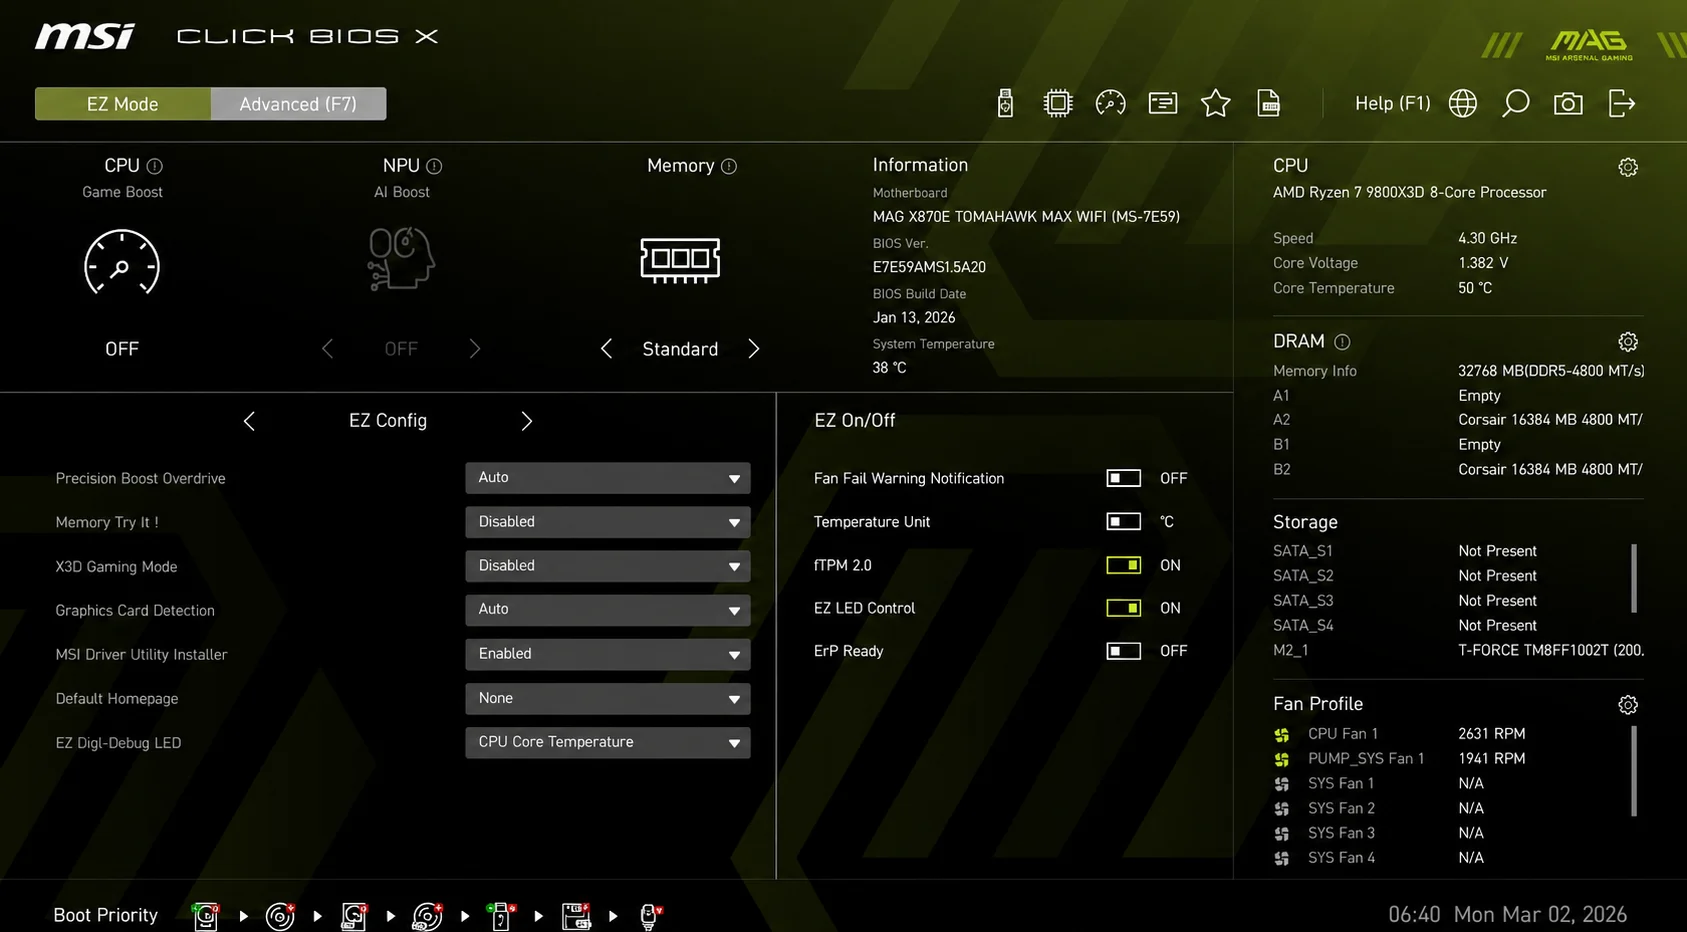The image size is (1687, 932).
Task: Click the Memory RAM module icon
Action: click(680, 259)
